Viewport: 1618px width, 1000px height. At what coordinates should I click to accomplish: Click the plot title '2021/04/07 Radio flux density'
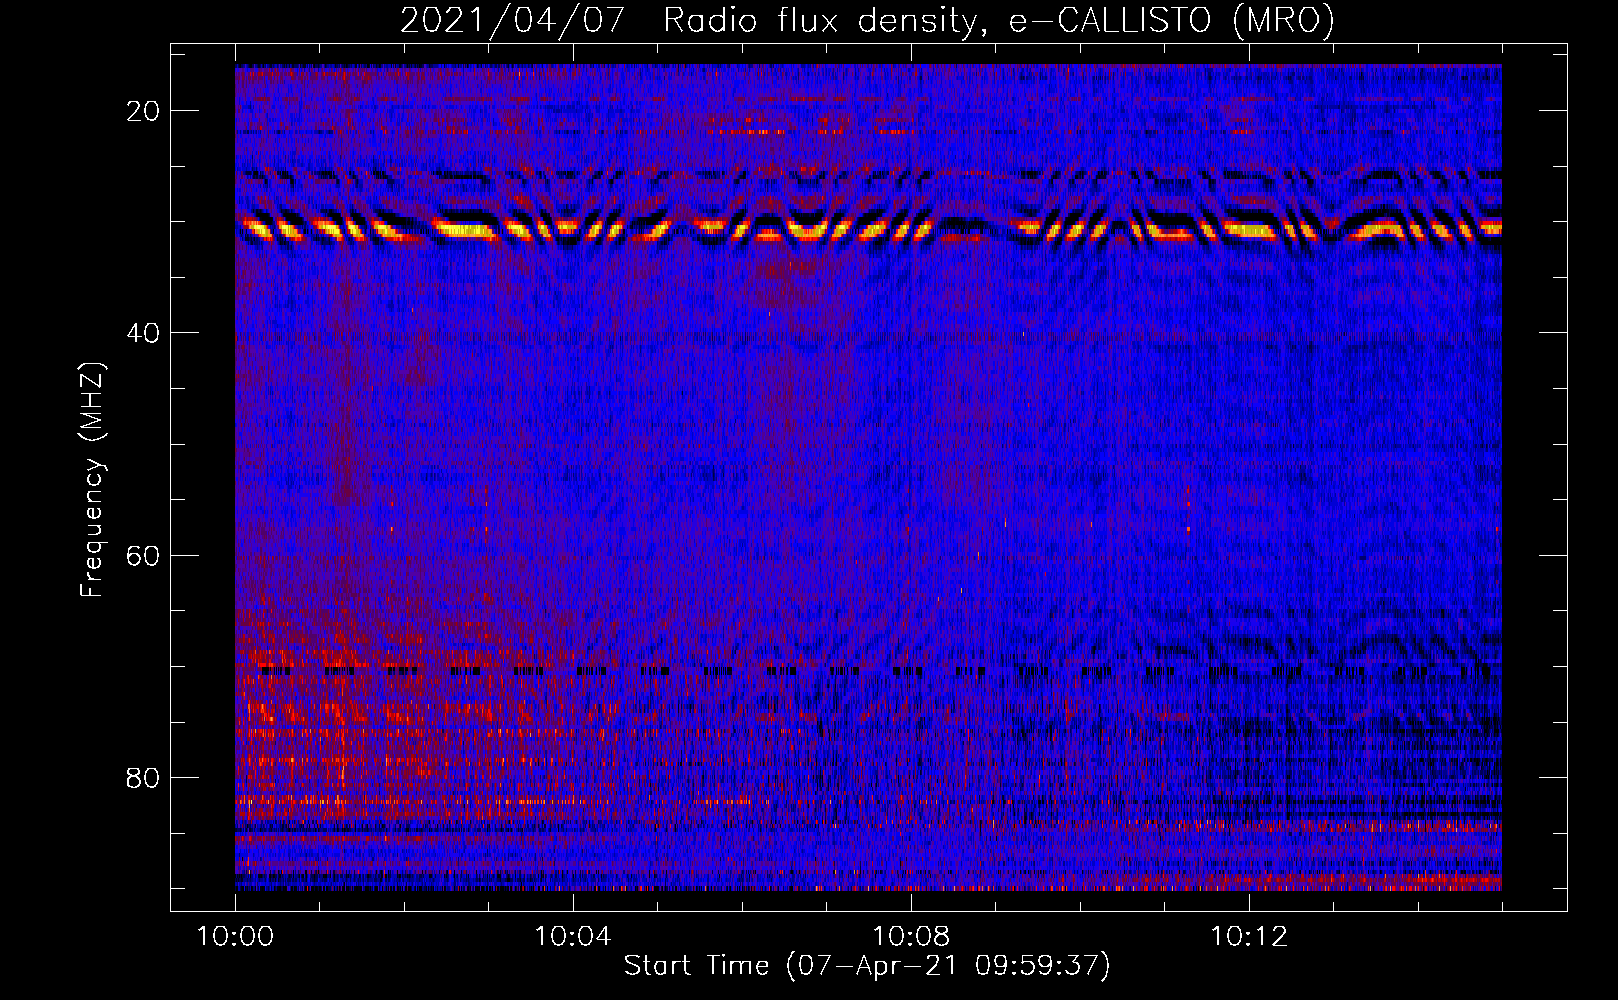click(867, 20)
